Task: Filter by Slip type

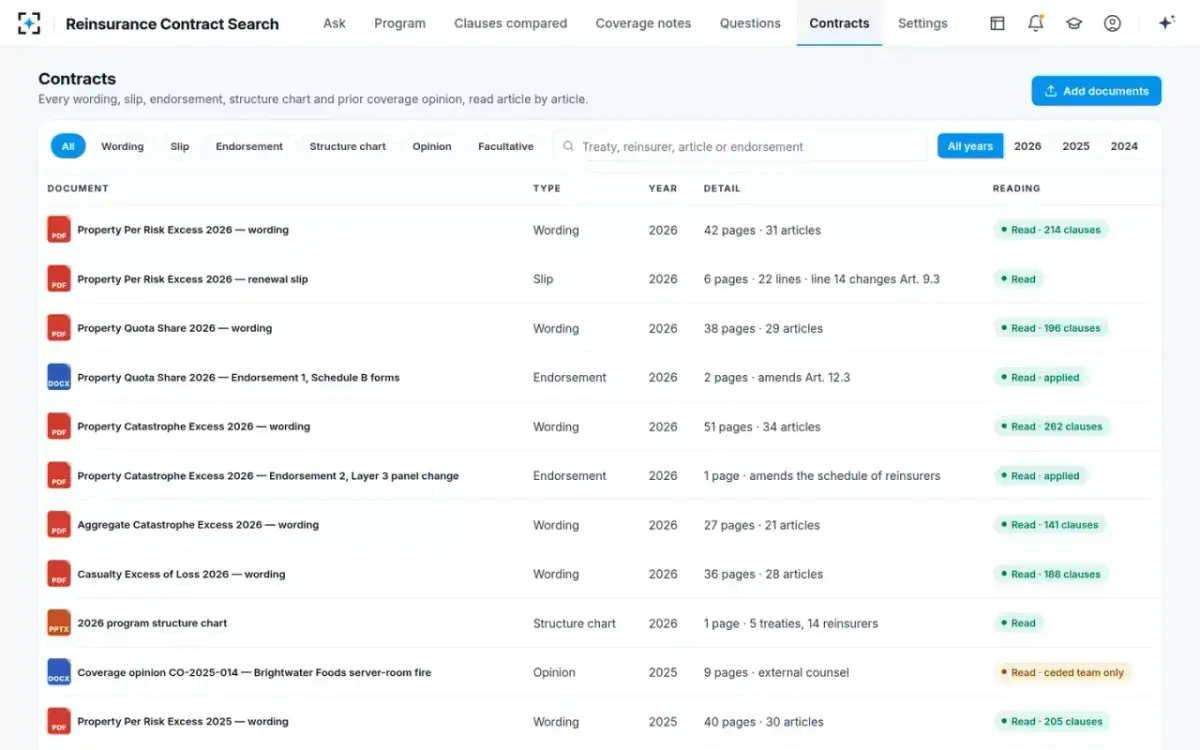Action: (179, 146)
